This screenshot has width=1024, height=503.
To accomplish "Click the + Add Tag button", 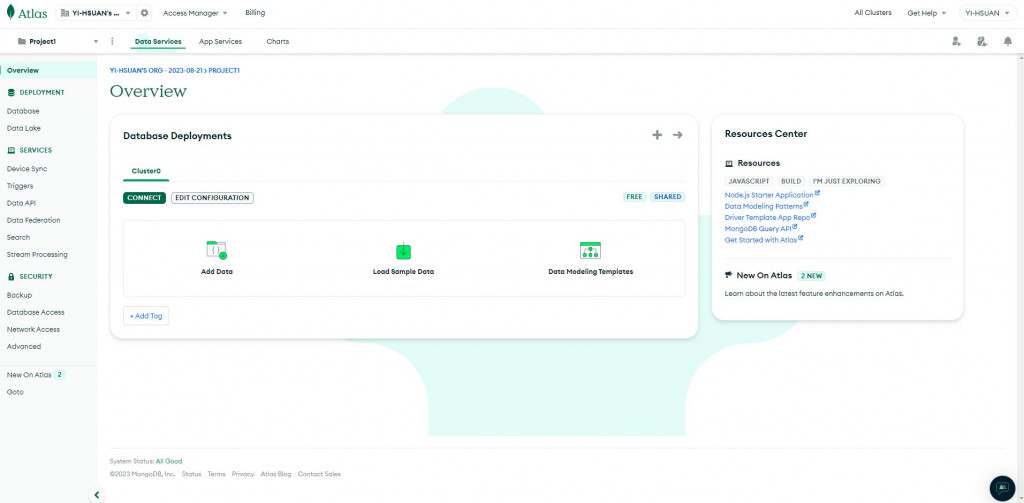I will pyautogui.click(x=146, y=316).
